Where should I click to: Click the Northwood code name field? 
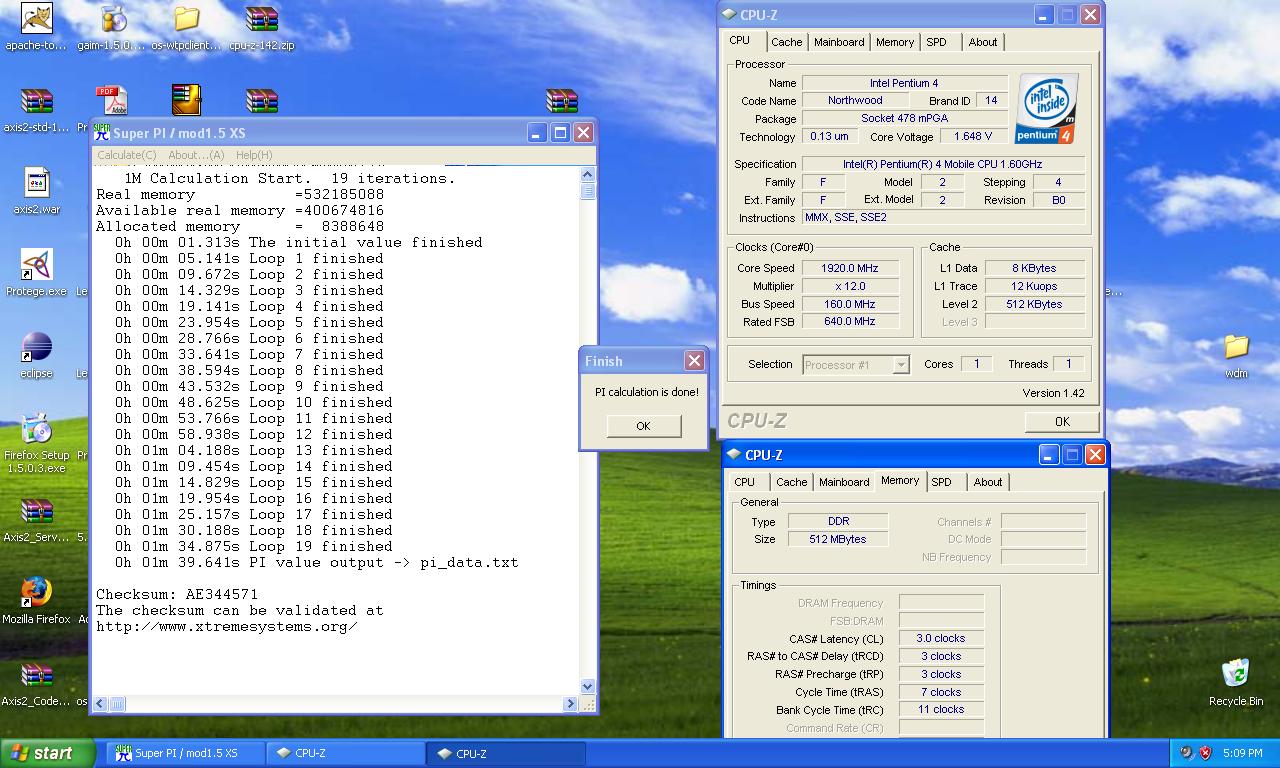(855, 100)
